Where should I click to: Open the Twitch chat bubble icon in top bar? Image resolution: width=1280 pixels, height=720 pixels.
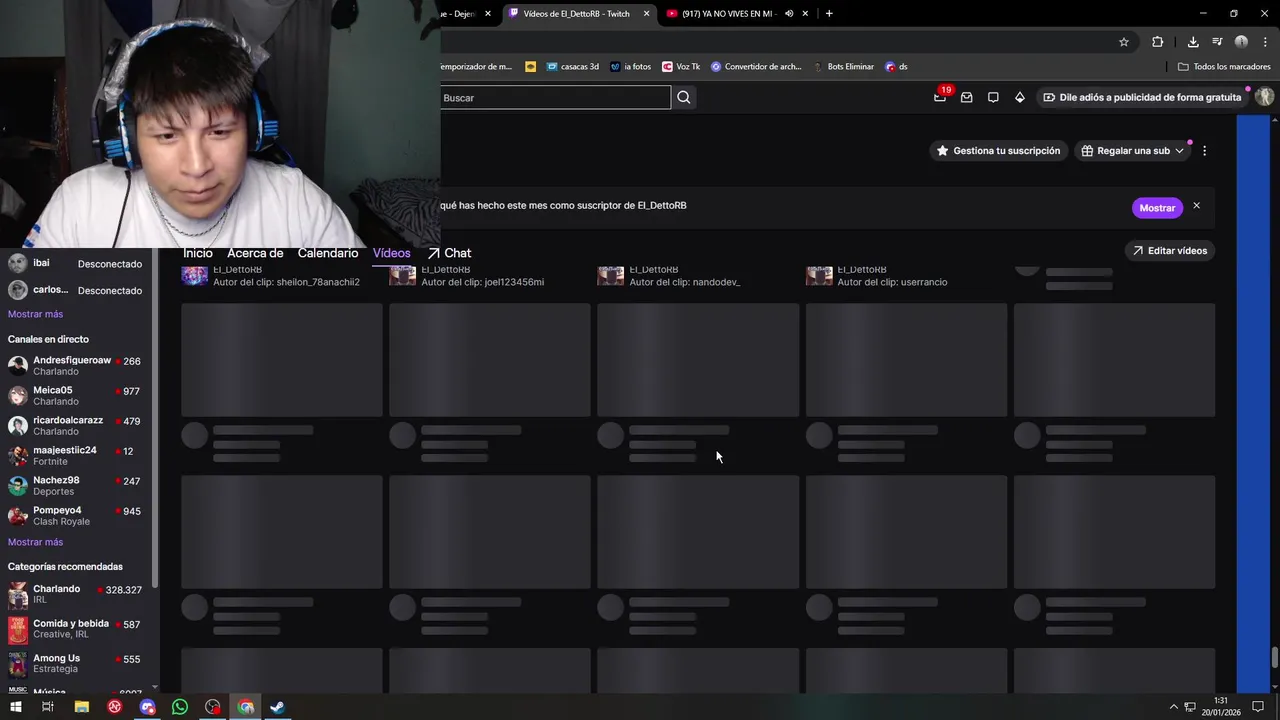[x=993, y=97]
